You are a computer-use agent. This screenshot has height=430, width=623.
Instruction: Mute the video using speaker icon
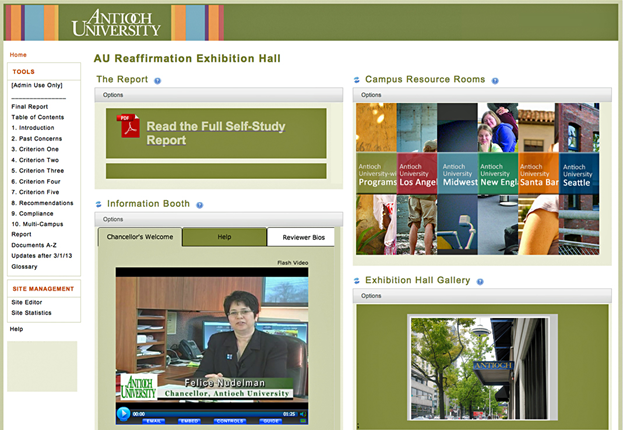(x=303, y=414)
